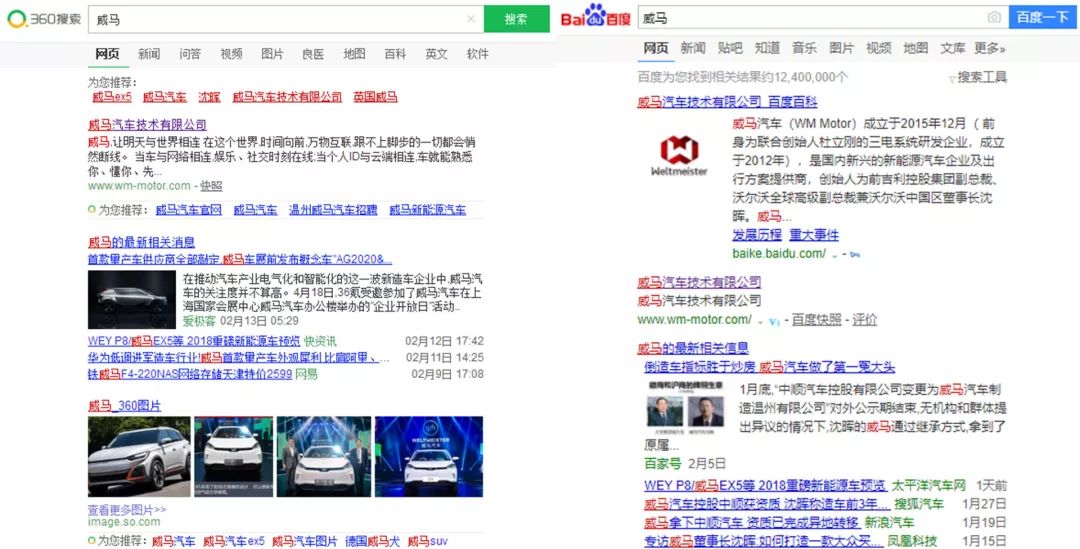Open 威马的最新相关消息 heading link

[x=141, y=242]
